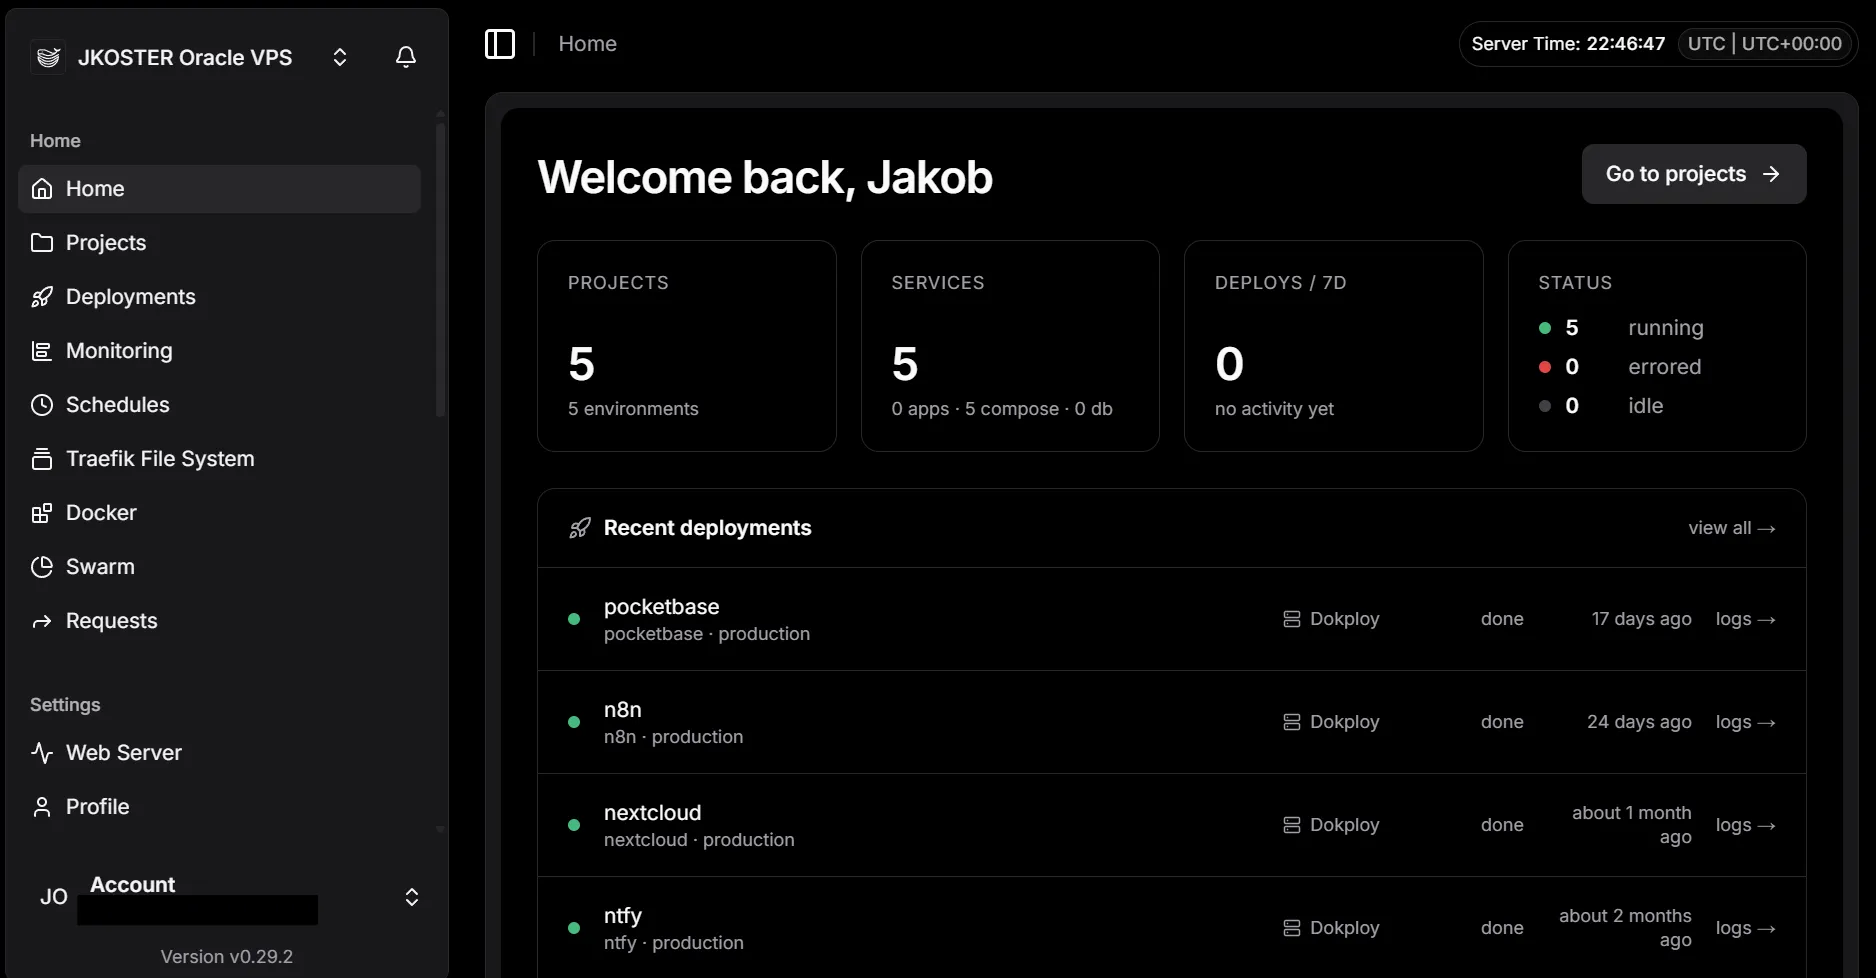Click server icon in nextcloud row

[1292, 825]
